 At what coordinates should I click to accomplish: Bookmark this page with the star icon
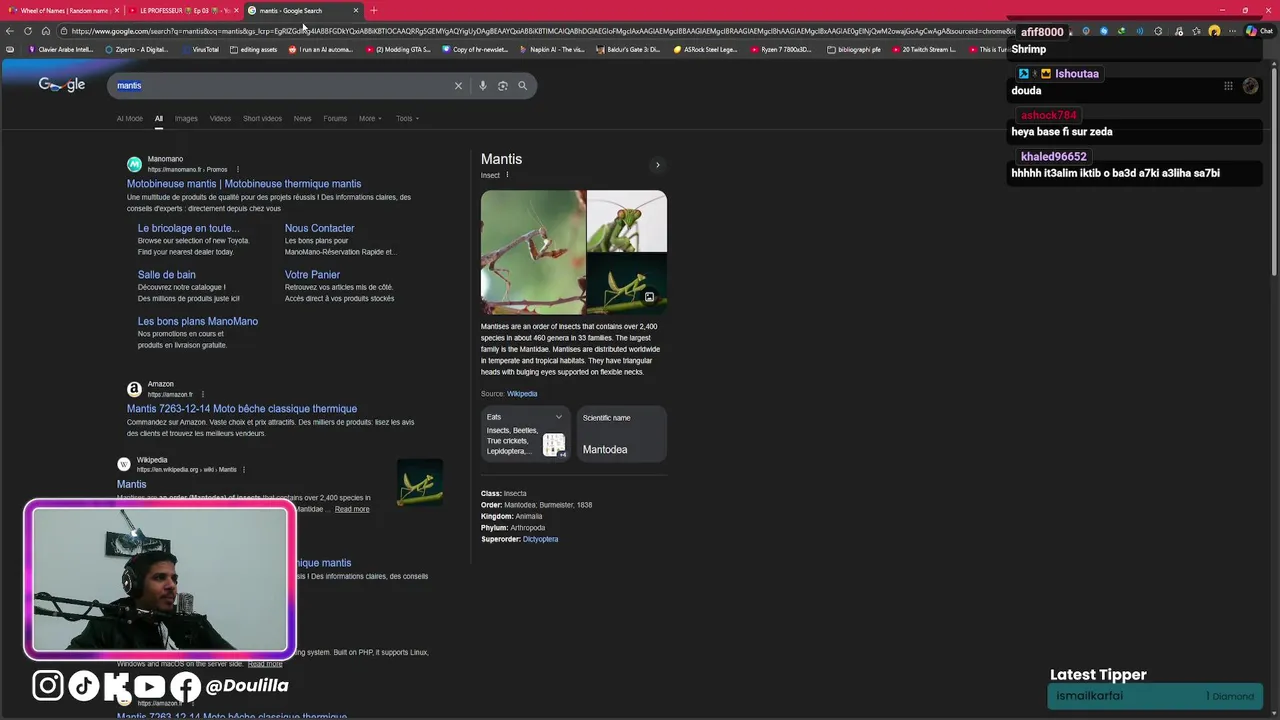click(1196, 31)
